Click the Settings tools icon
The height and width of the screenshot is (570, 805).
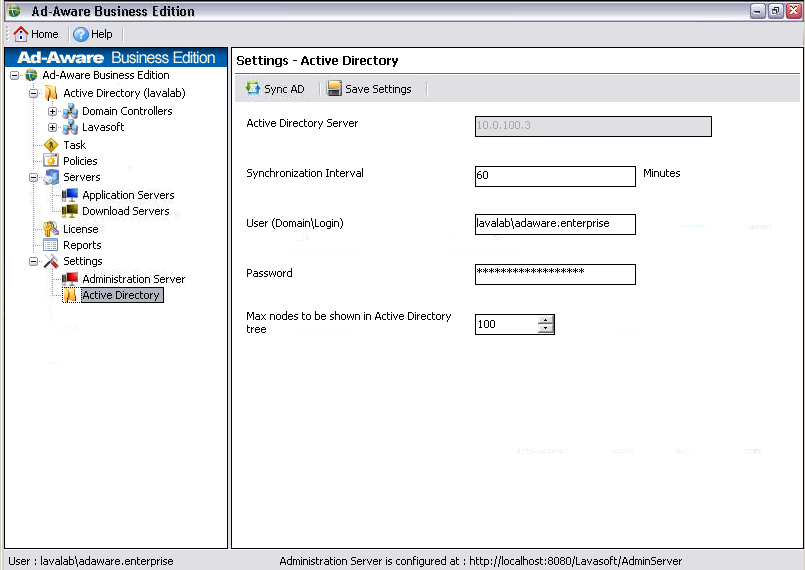coord(51,261)
